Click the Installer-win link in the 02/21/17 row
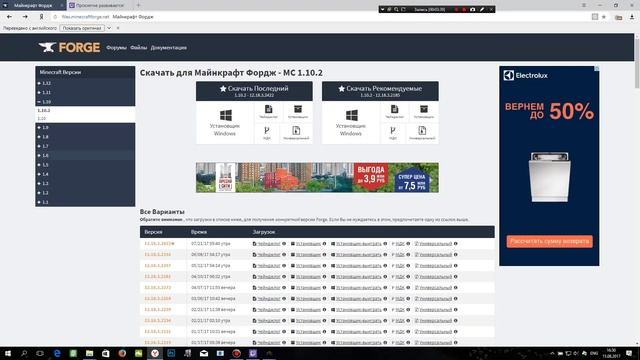The height and width of the screenshot is (360, 640). point(358,321)
